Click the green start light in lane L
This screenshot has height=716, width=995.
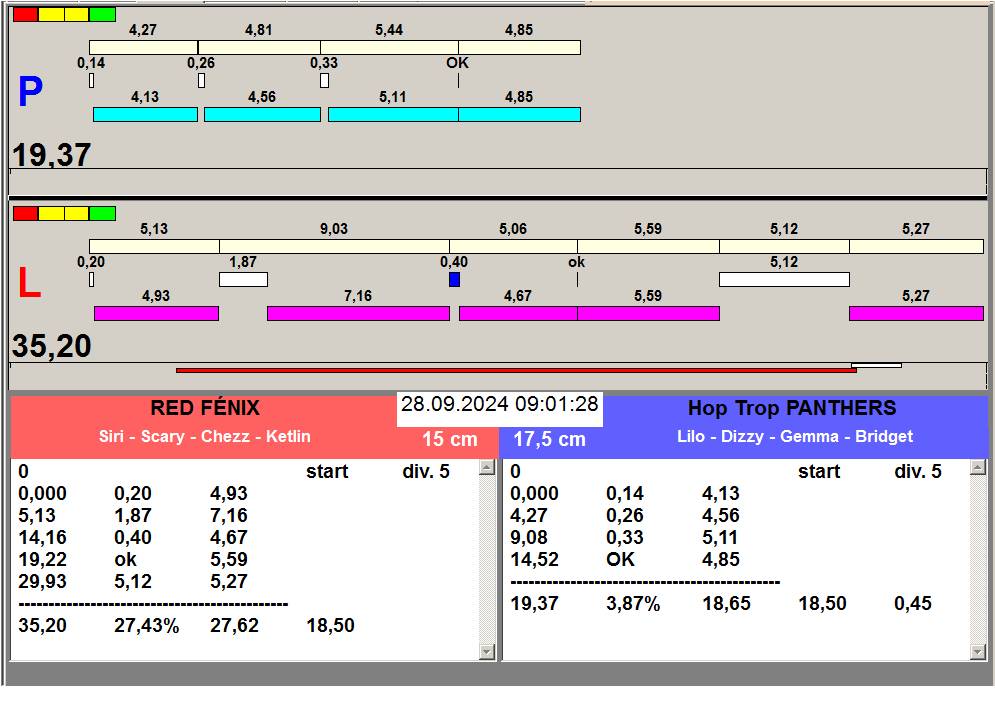102,214
